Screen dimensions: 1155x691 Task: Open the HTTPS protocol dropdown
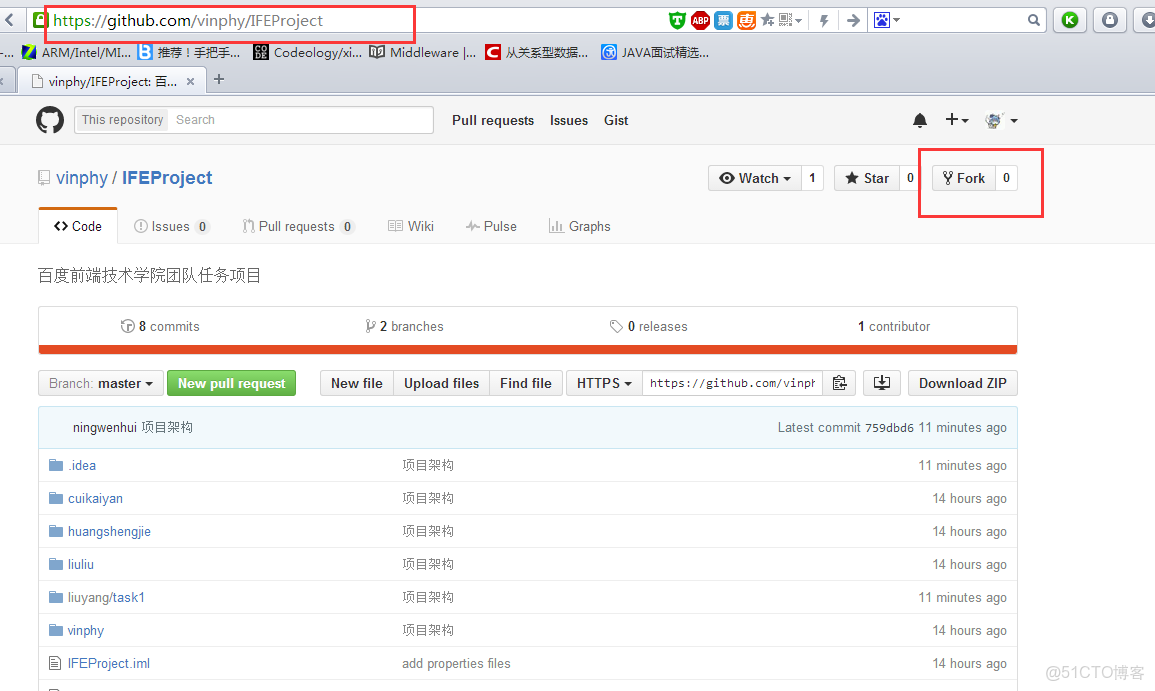click(604, 383)
